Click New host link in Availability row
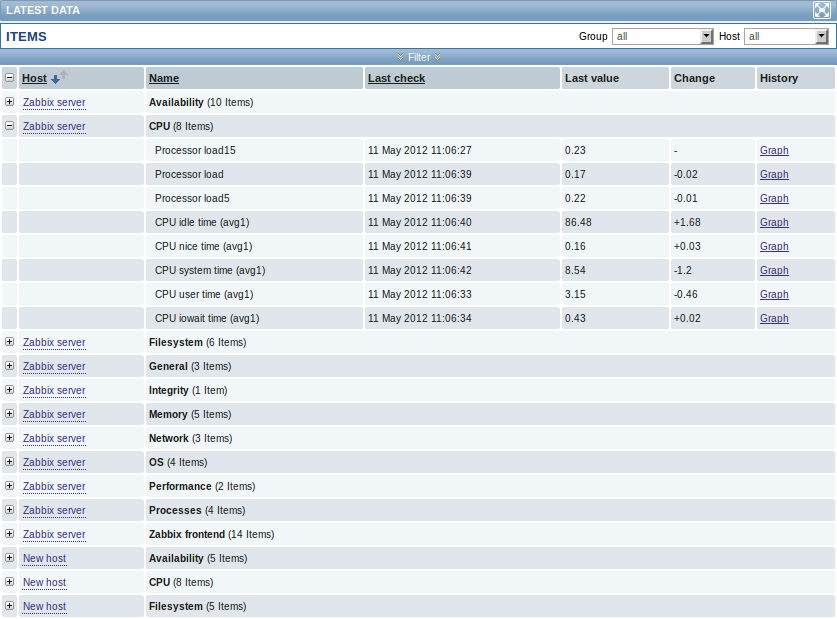Screen dimensions: 837x619 point(44,559)
